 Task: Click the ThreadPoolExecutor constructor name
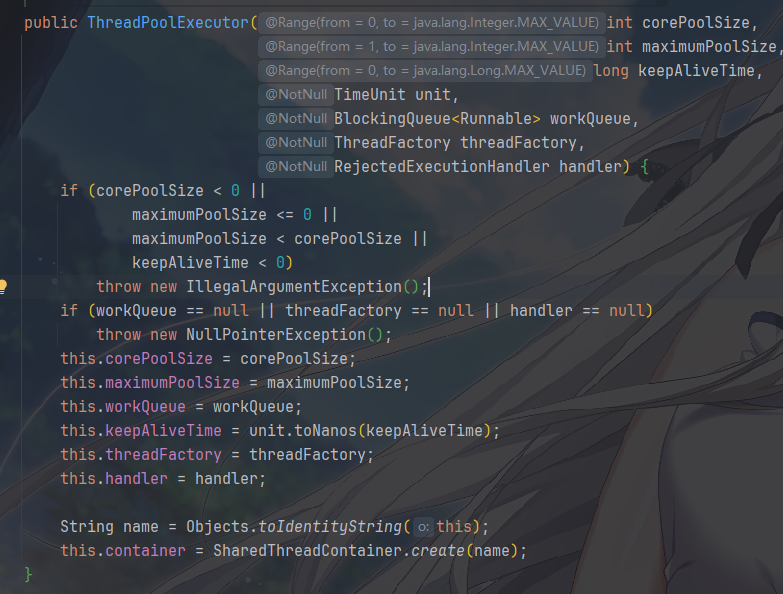(x=168, y=23)
